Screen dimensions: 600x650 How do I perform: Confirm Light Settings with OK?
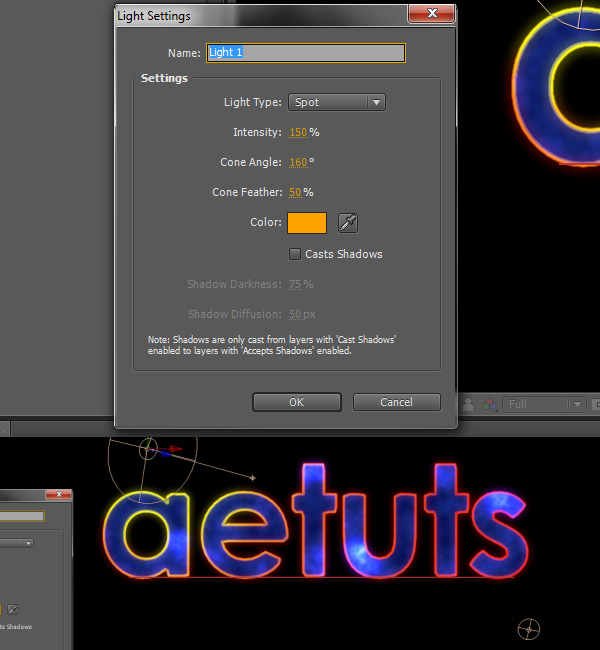tap(297, 402)
